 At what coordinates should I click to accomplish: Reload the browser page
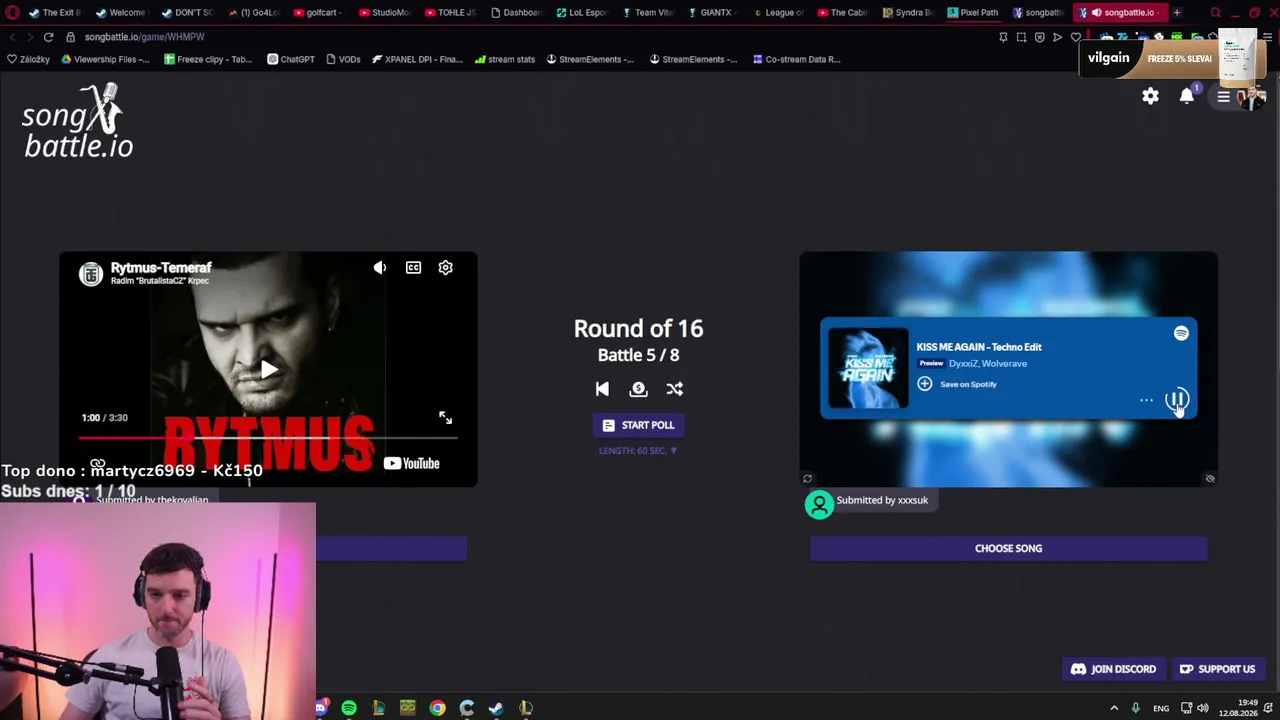click(x=48, y=37)
